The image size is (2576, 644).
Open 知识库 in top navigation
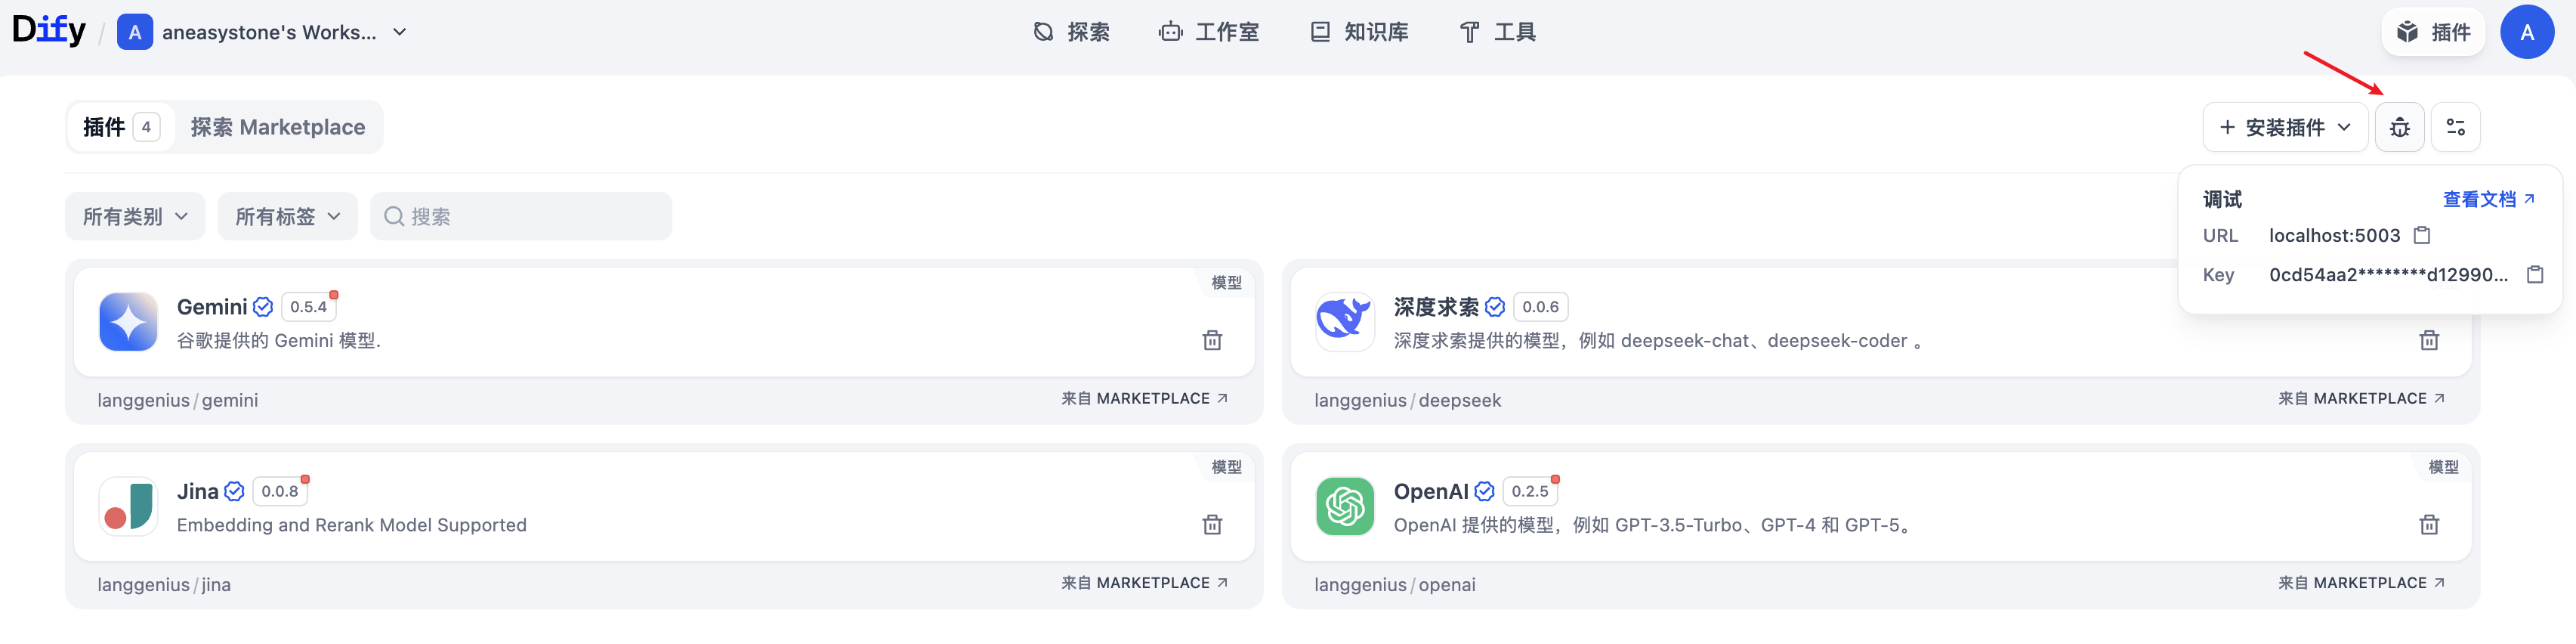pos(1359,32)
